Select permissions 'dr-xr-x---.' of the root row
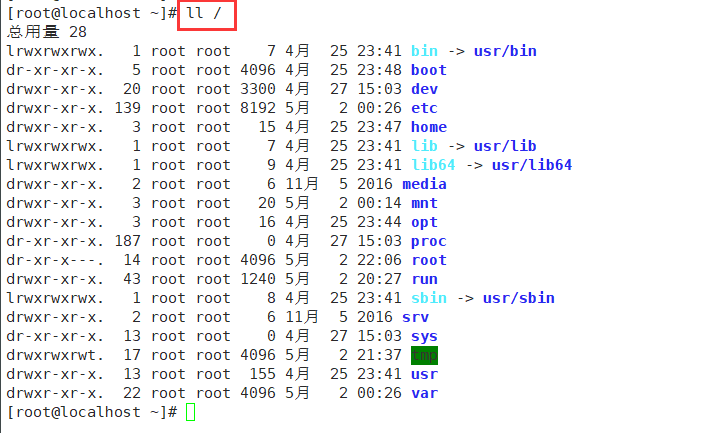707x433 pixels. pyautogui.click(x=55, y=260)
